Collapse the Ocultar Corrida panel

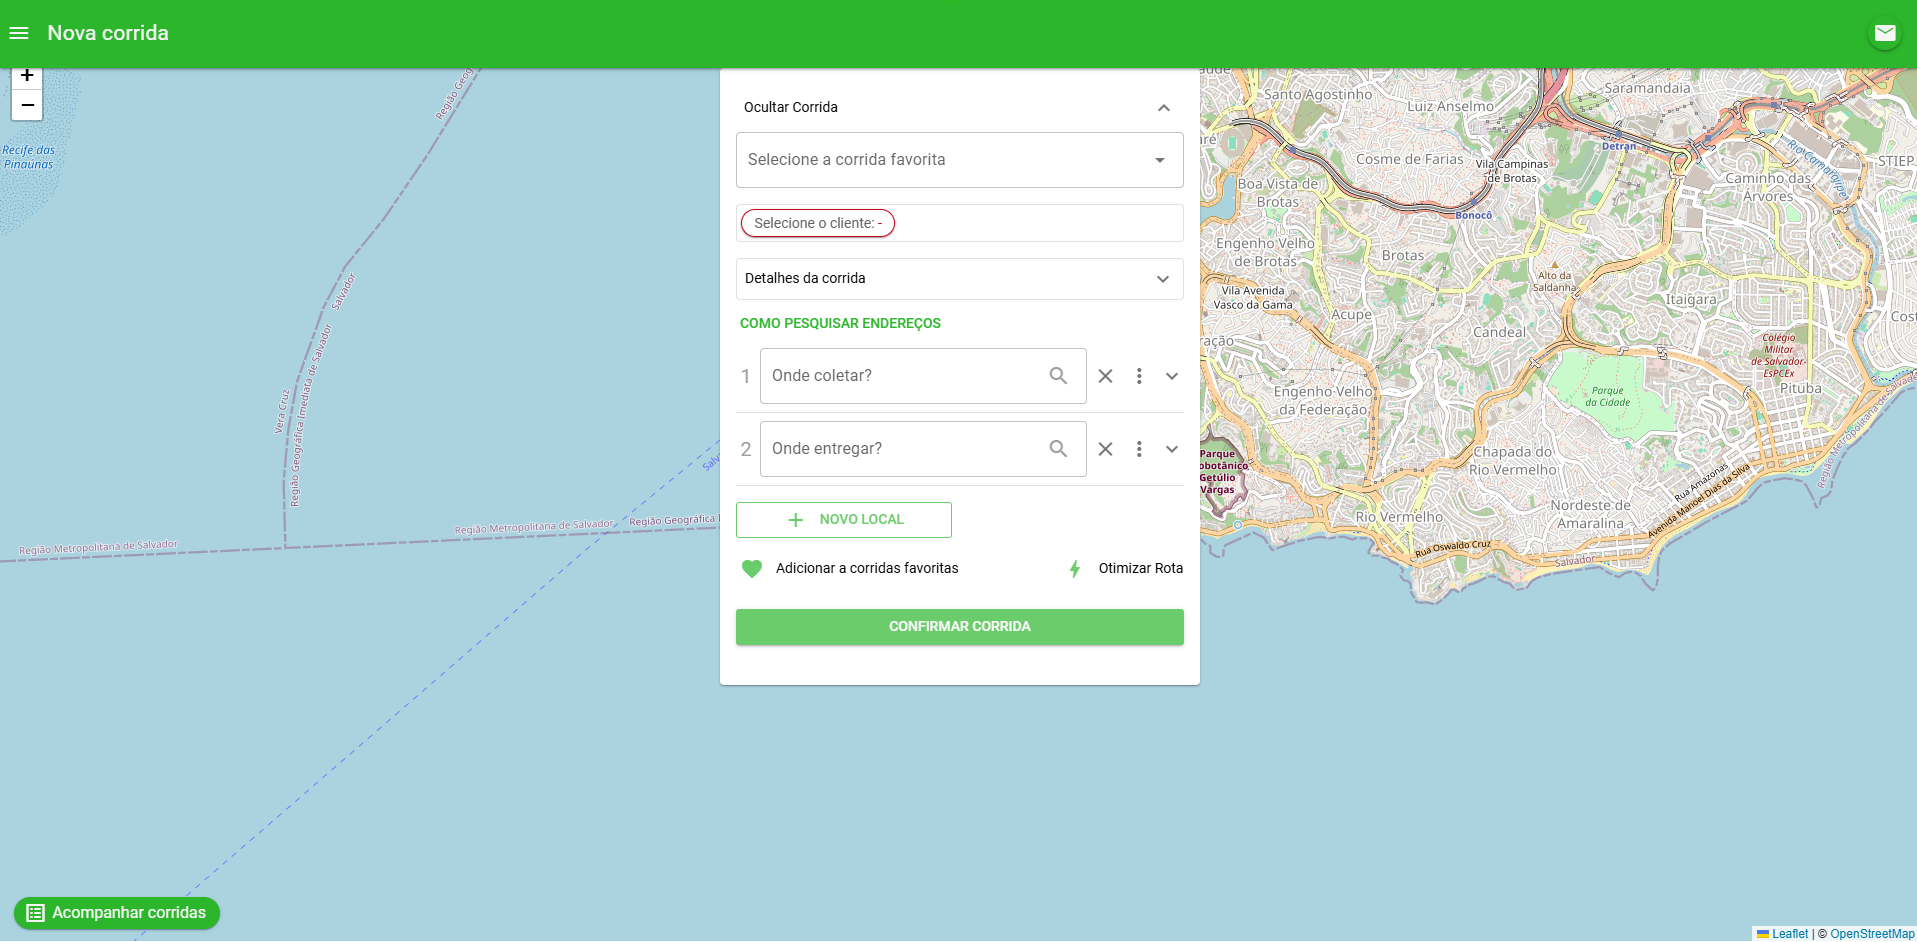coord(1164,108)
